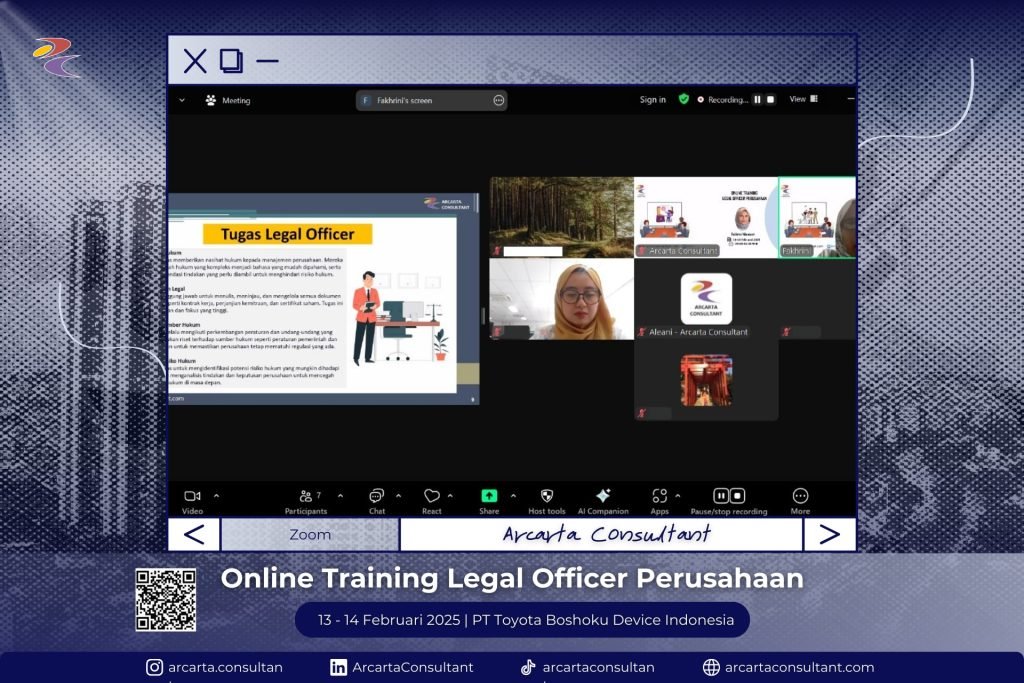Expand the Video options caret

(216, 495)
